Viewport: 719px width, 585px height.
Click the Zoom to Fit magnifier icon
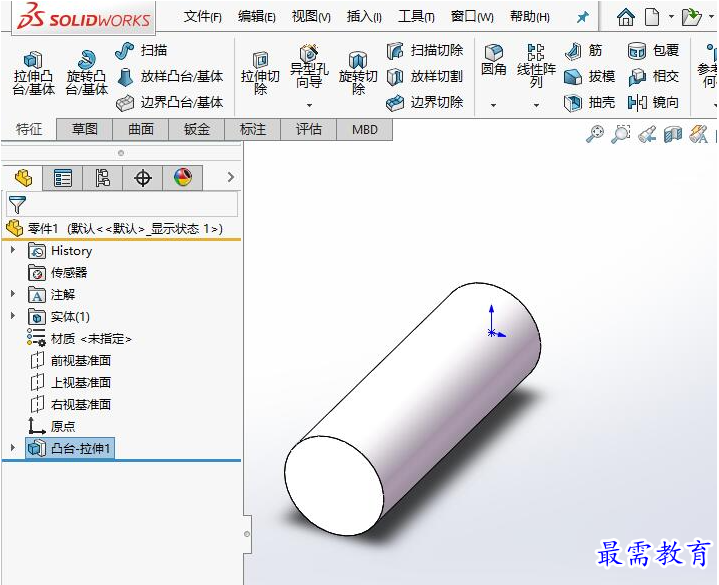[x=595, y=134]
